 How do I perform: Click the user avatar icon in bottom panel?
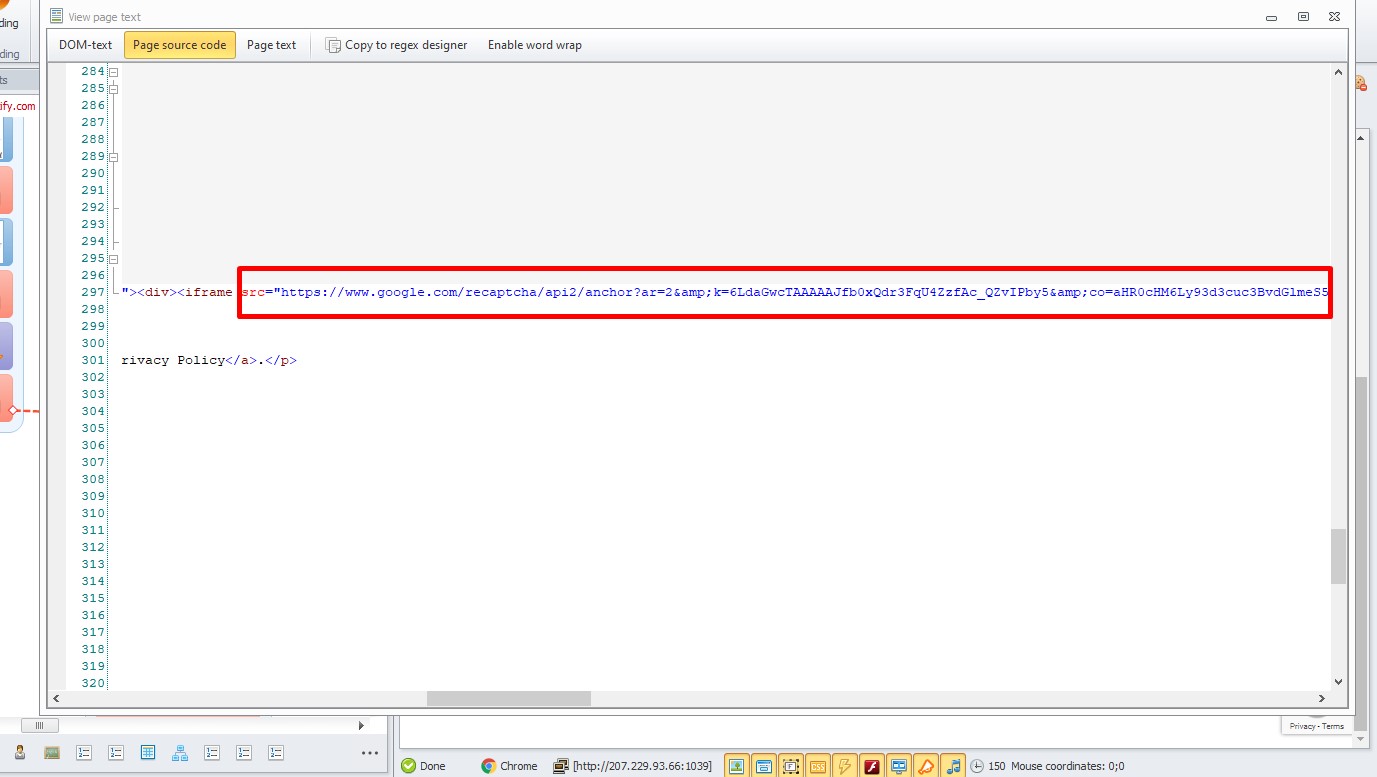(20, 752)
